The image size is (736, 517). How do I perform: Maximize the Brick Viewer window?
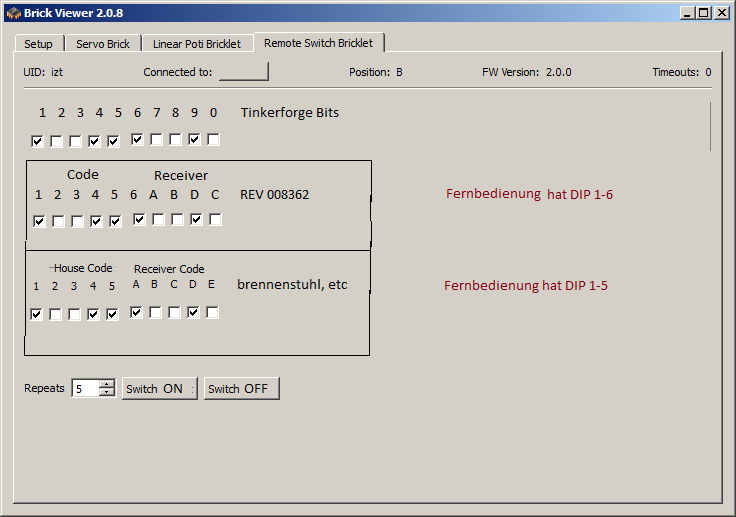coord(704,13)
